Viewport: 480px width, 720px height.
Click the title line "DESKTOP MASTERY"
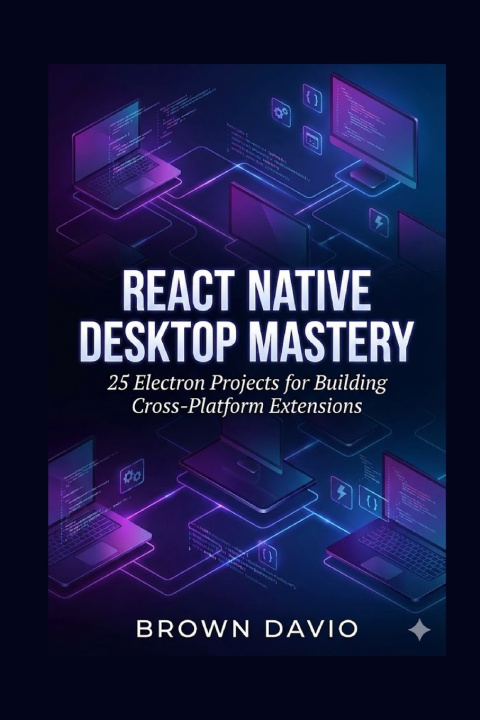(246, 341)
